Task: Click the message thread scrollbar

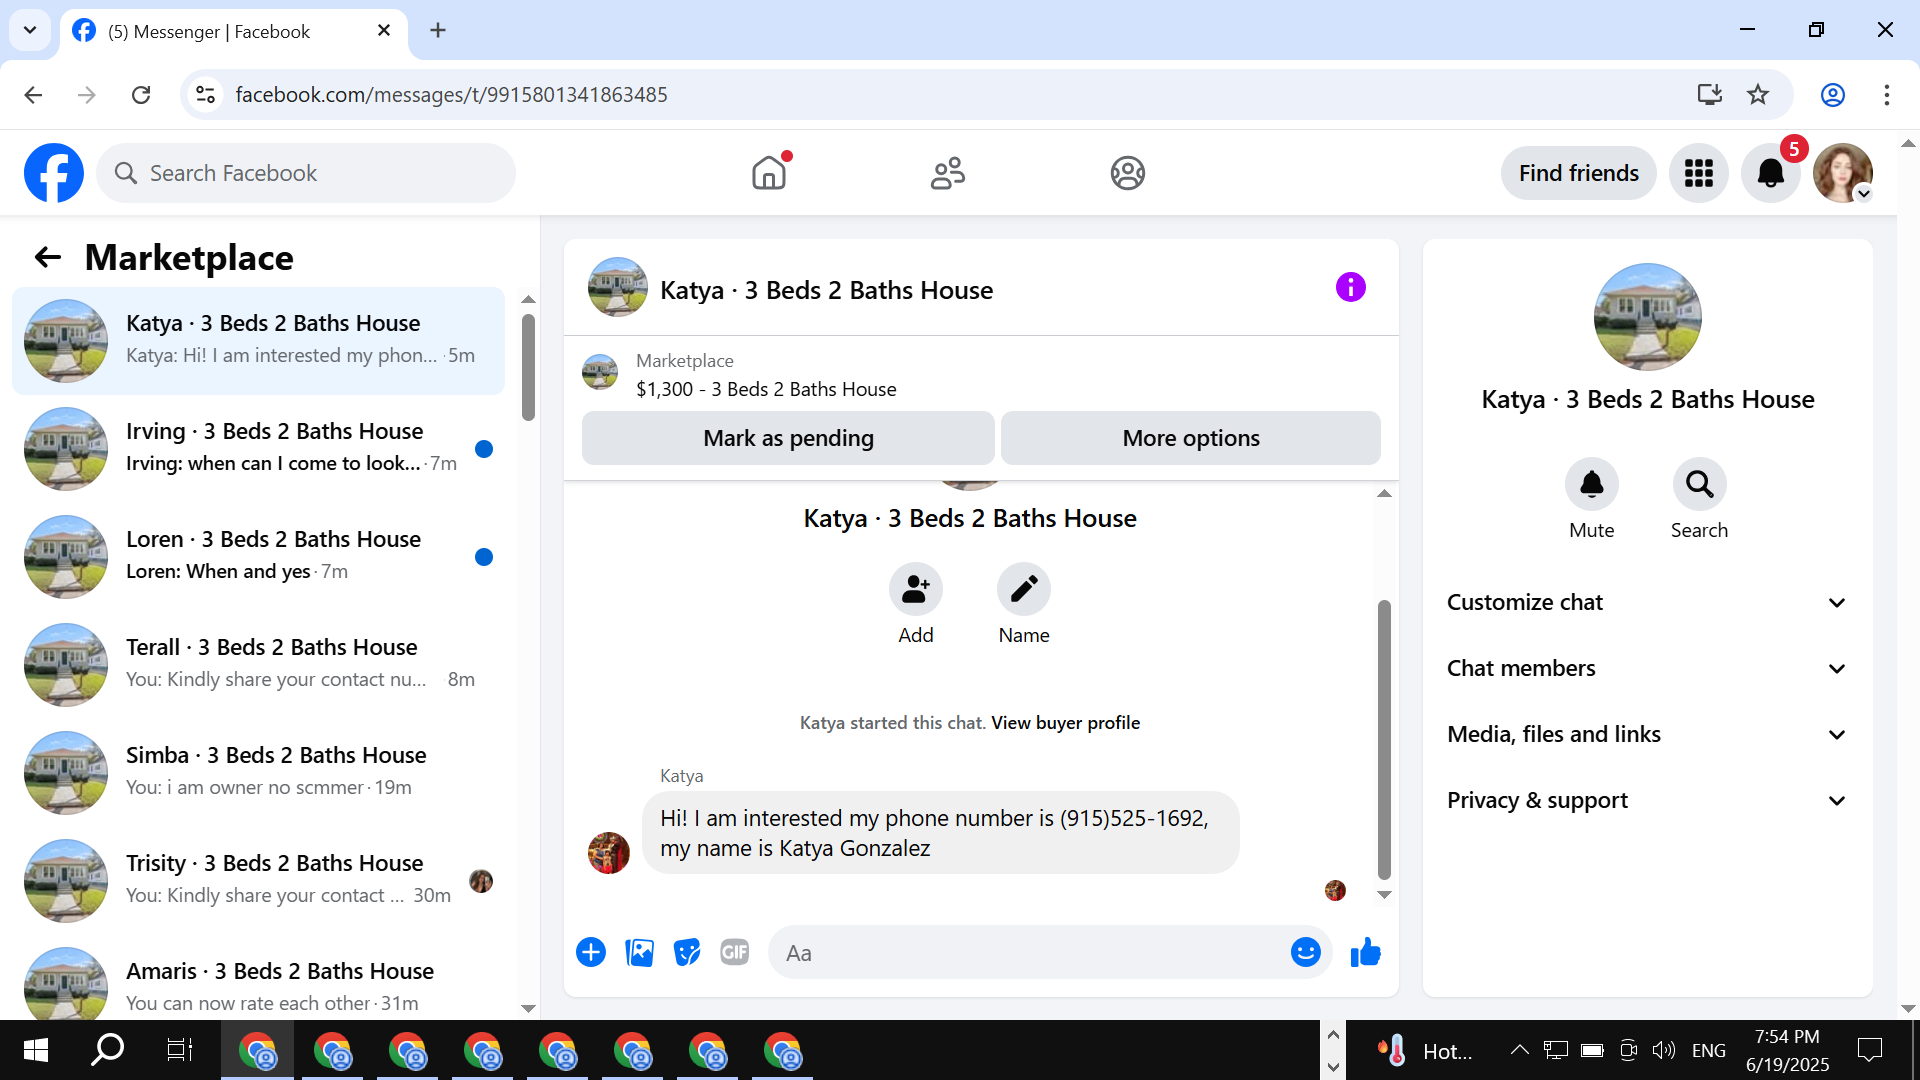Action: pyautogui.click(x=1384, y=740)
